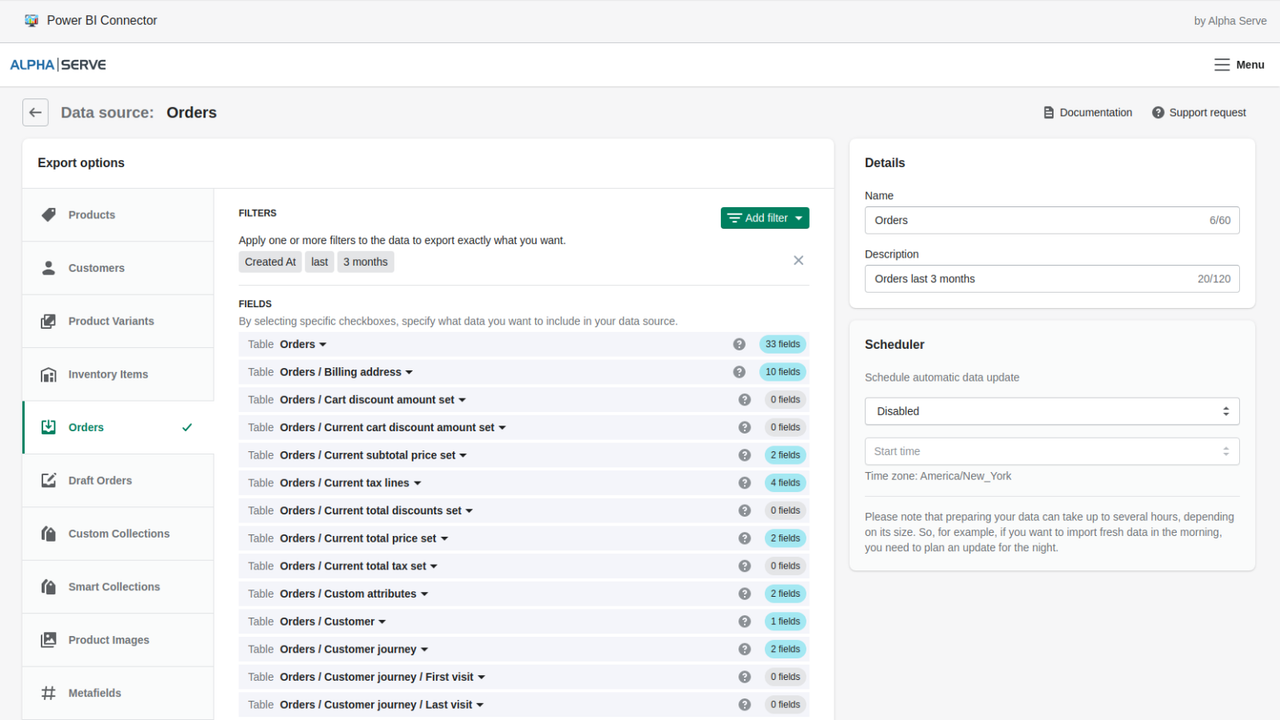The image size is (1280, 720).
Task: Click the Customers person icon
Action: pyautogui.click(x=48, y=268)
